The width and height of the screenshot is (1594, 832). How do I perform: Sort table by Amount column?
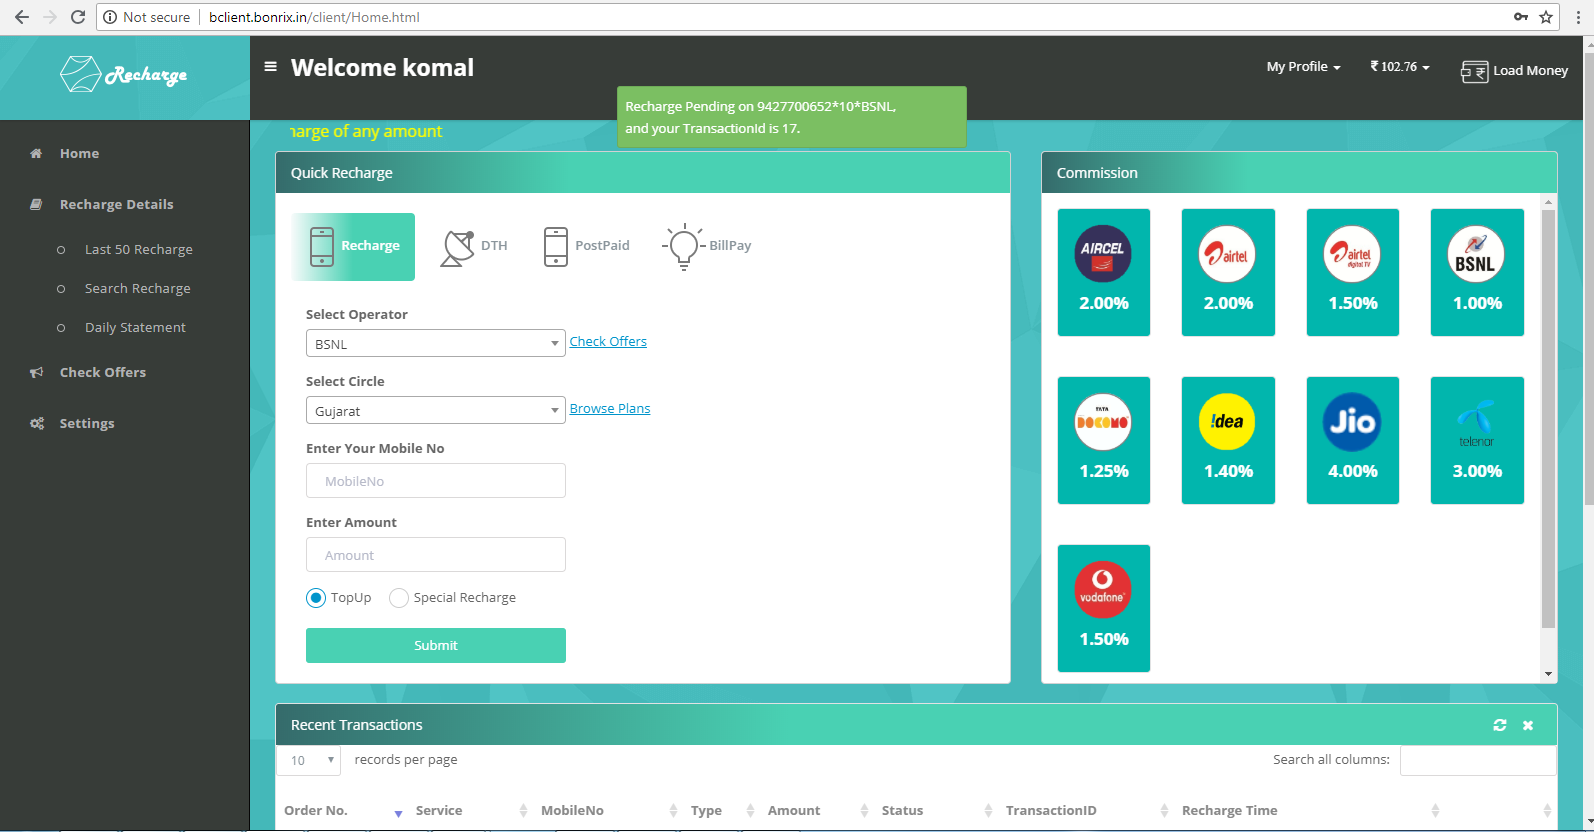pos(816,811)
